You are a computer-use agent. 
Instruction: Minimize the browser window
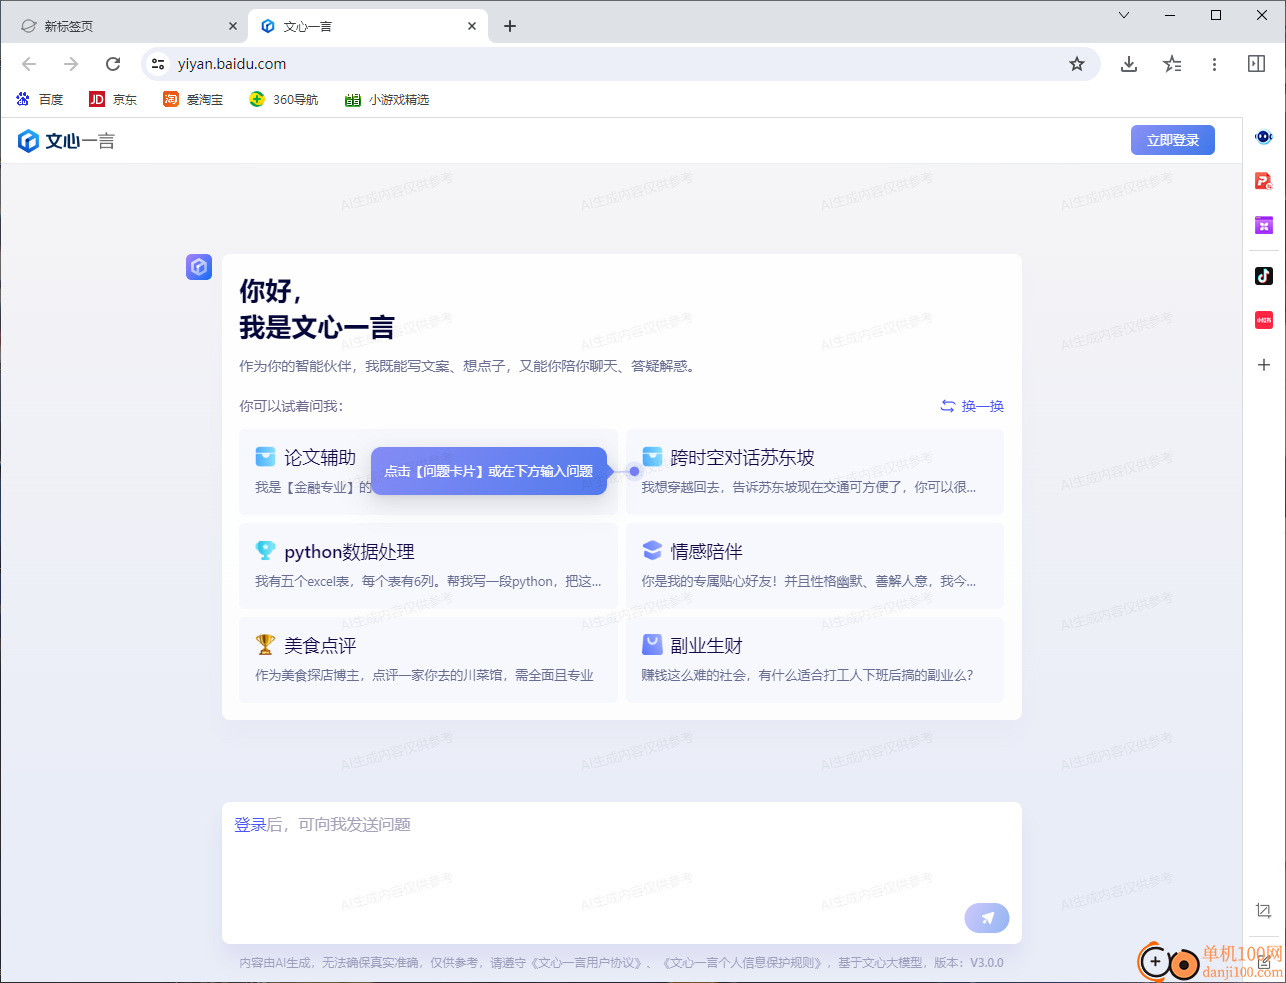click(1170, 15)
